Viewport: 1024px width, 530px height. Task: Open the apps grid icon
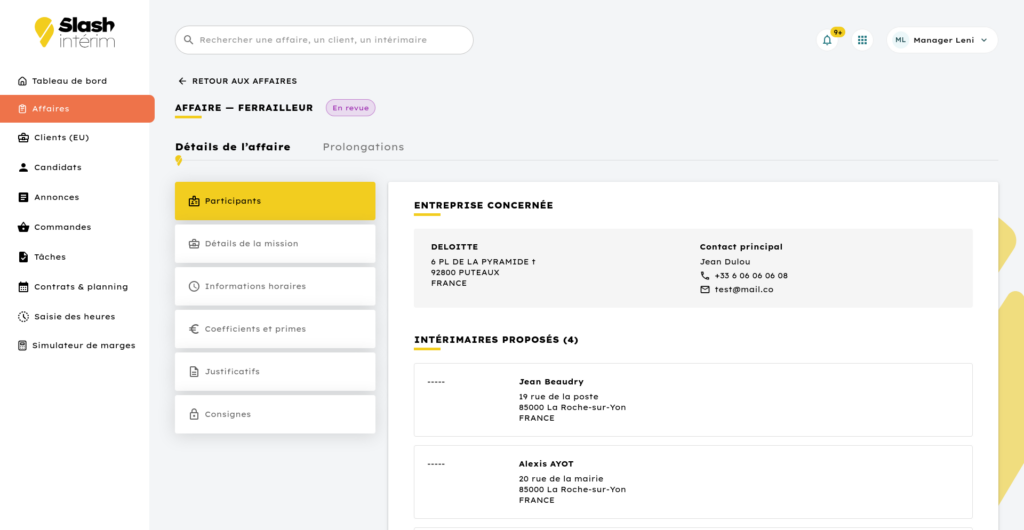tap(862, 40)
